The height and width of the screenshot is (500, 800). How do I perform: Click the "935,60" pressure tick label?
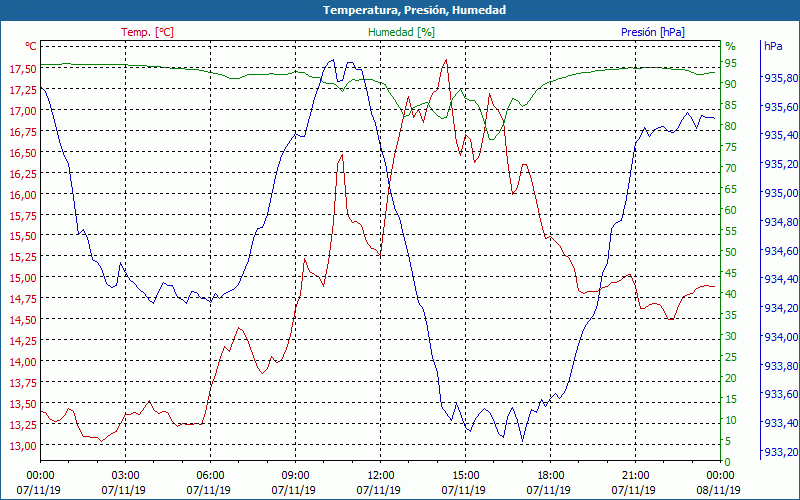coord(781,107)
